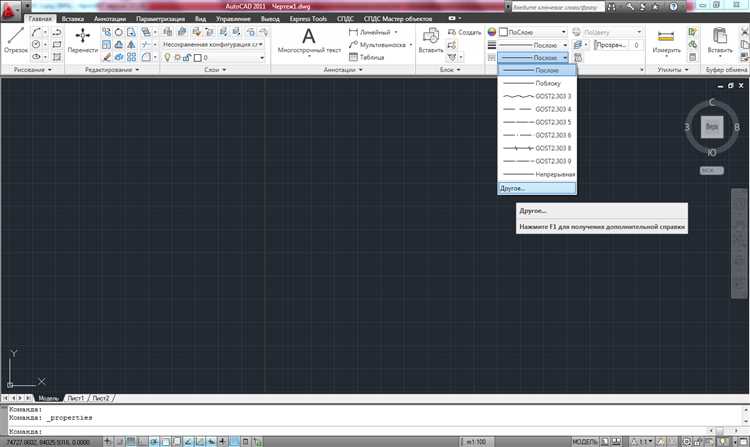Image resolution: width=750 pixels, height=447 pixels.
Task: Choose the Многострочный текст tool
Action: point(309,40)
